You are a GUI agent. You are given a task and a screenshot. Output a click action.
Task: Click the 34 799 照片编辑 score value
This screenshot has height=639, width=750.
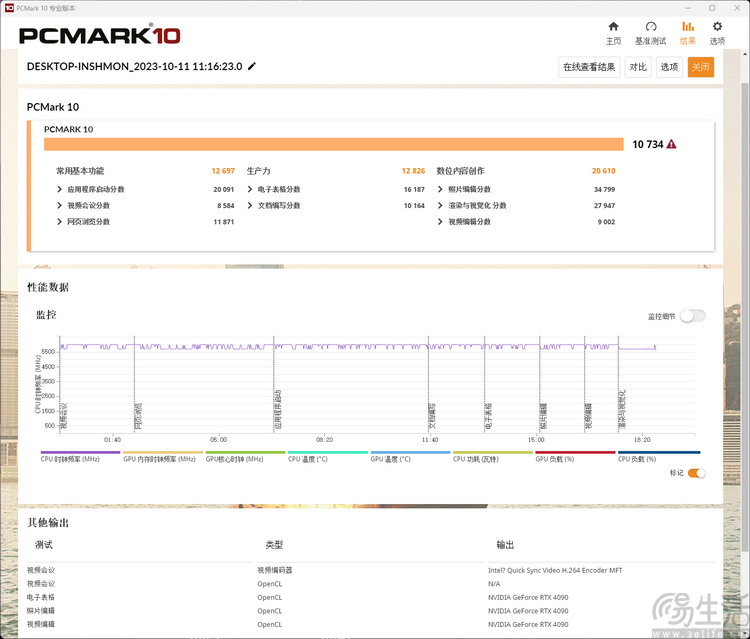click(604, 189)
